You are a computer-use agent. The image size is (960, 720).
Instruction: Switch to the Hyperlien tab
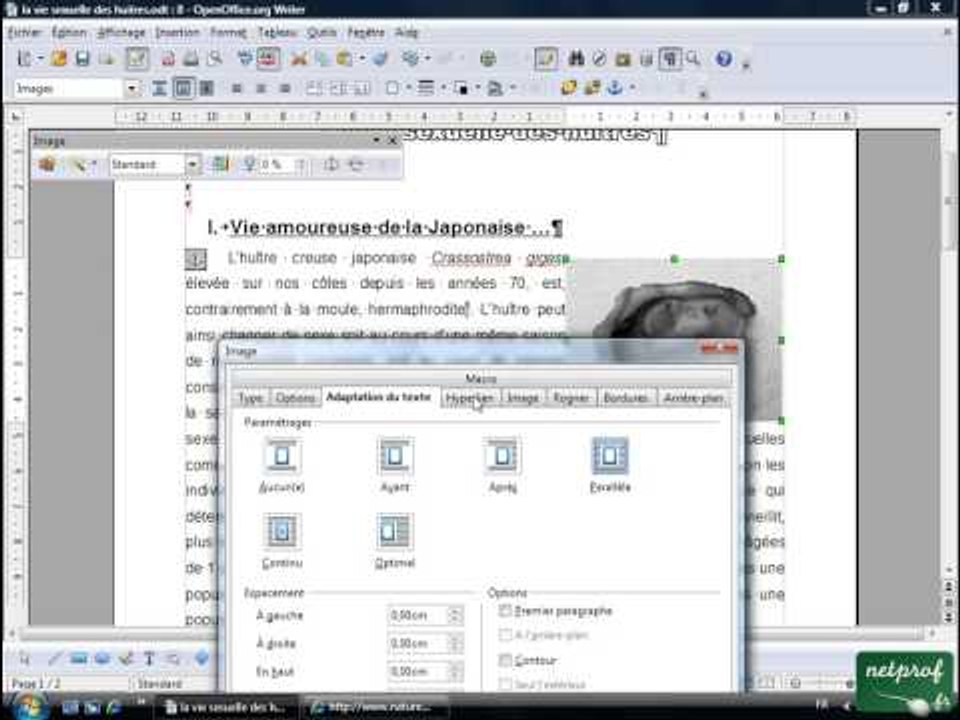pos(469,398)
